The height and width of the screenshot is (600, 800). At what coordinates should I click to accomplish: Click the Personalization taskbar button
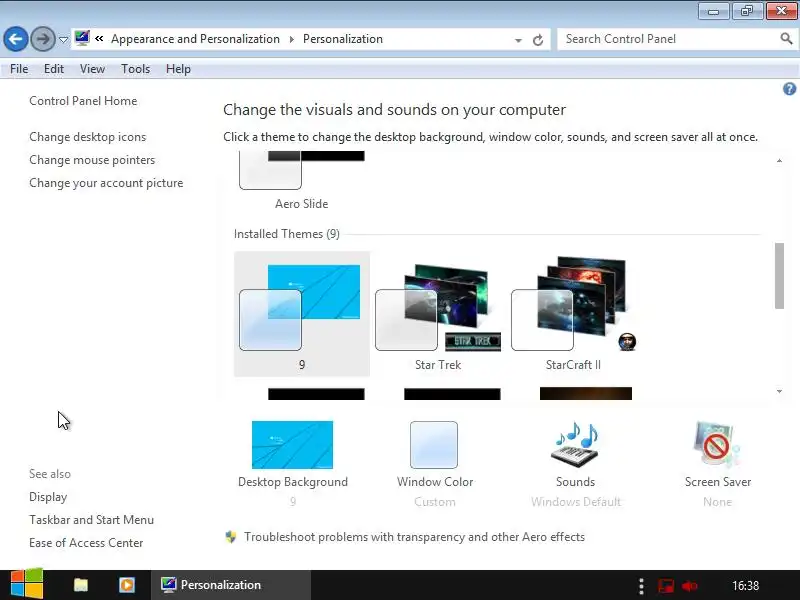pyautogui.click(x=230, y=585)
